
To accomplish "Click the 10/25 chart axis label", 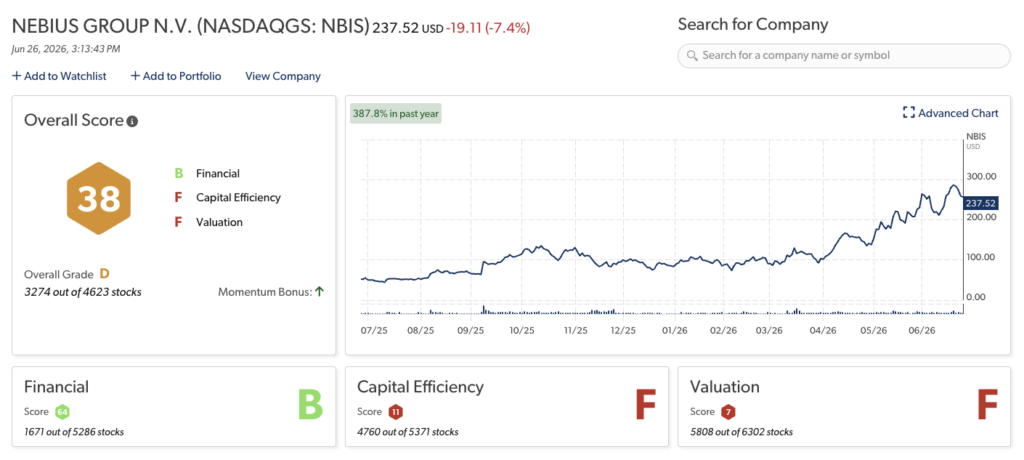I will pos(521,331).
